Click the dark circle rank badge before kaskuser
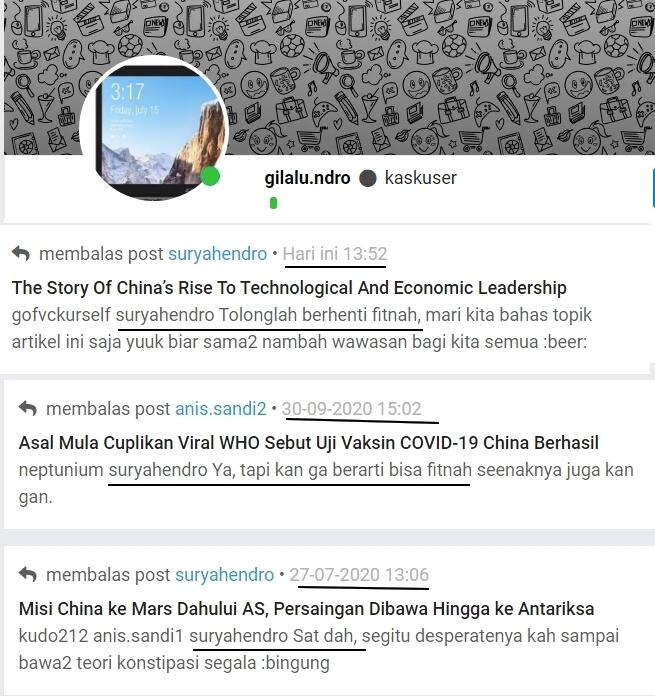 [x=367, y=178]
